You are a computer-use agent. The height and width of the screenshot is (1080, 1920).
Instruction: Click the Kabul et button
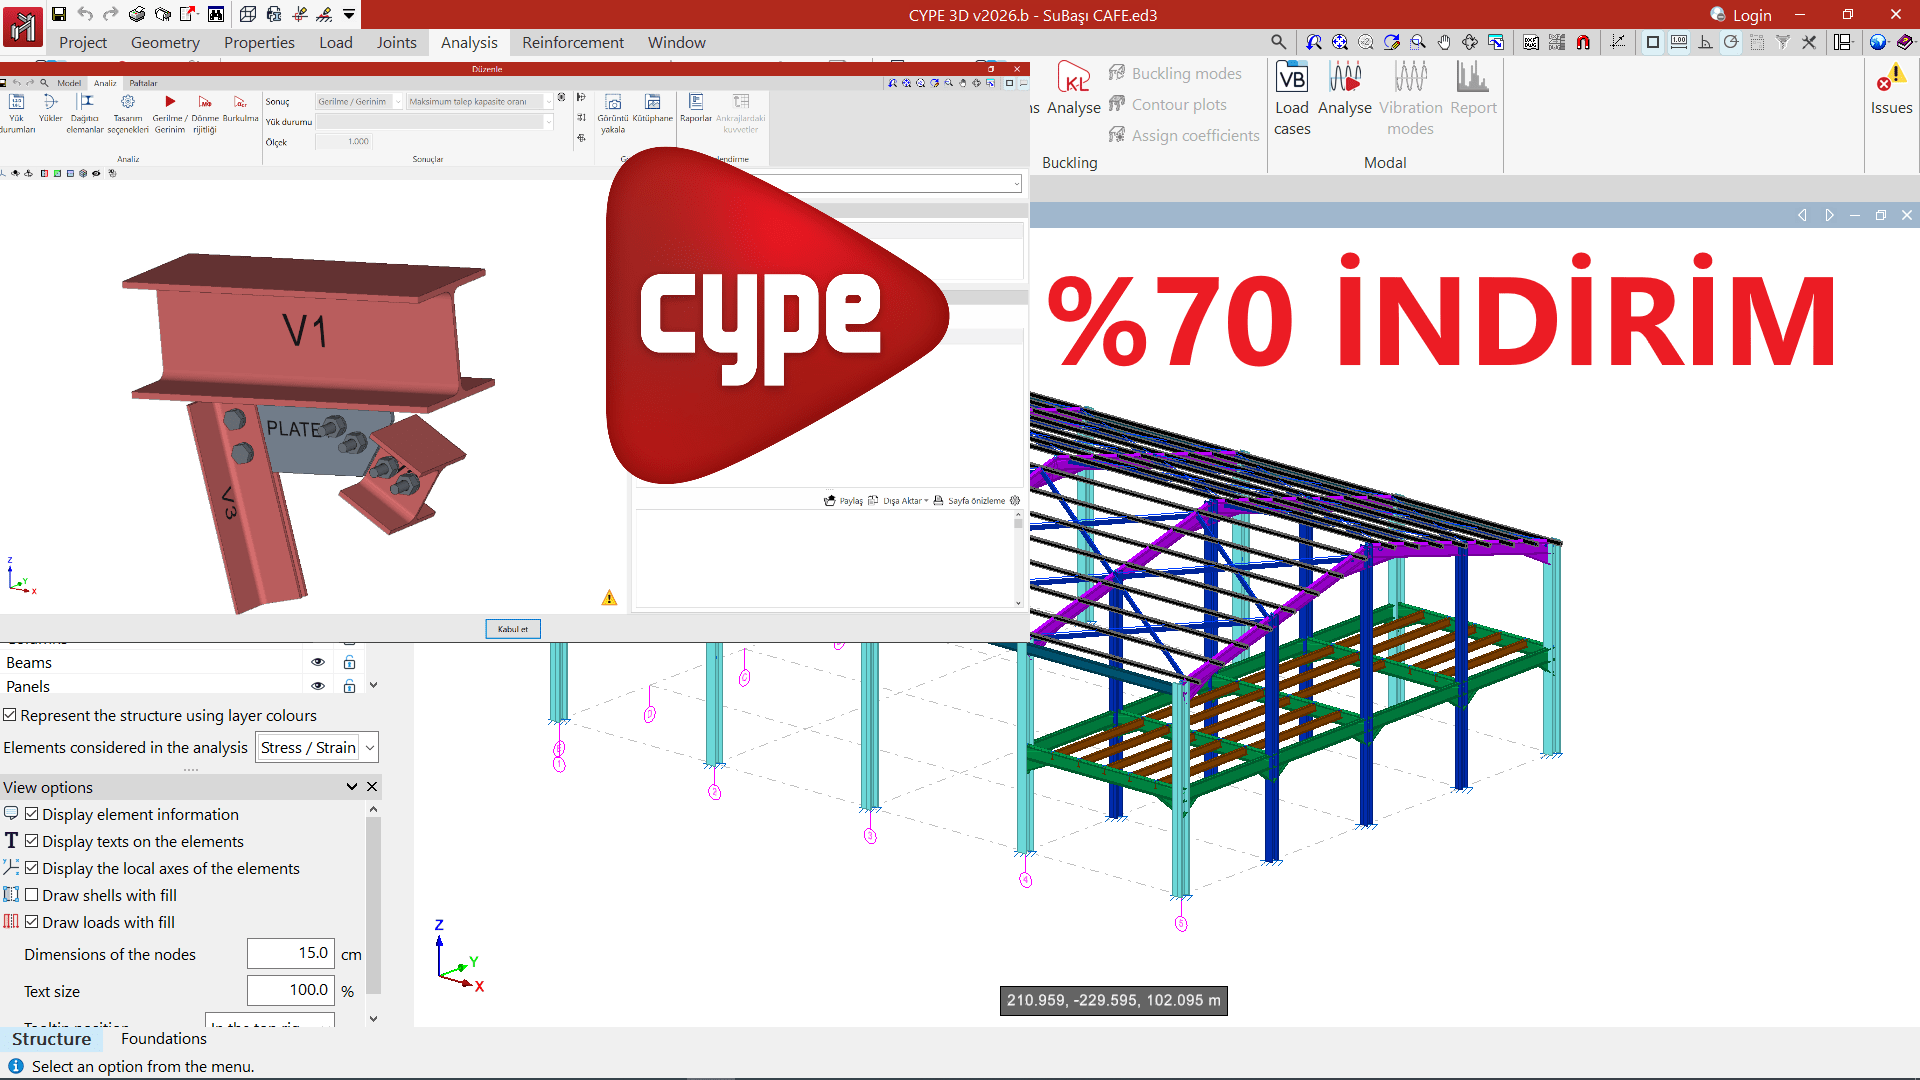[x=513, y=629]
